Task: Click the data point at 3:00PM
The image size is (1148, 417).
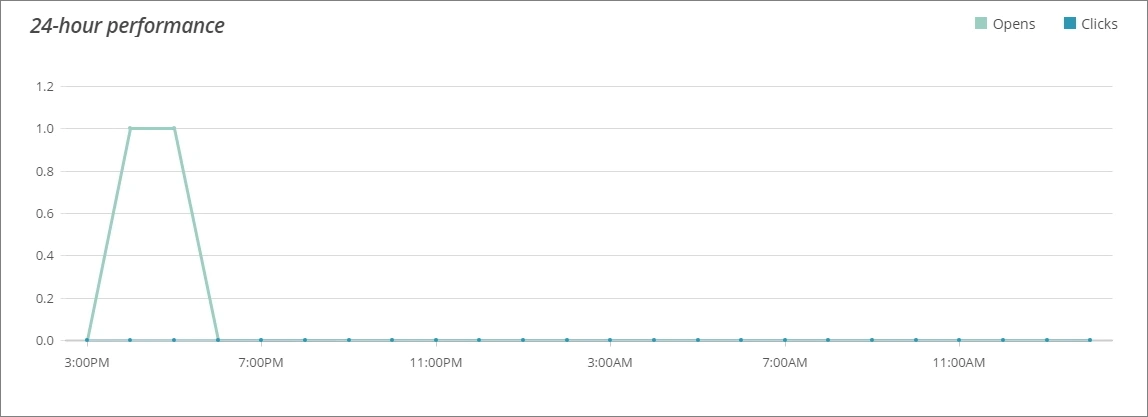Action: [x=87, y=340]
